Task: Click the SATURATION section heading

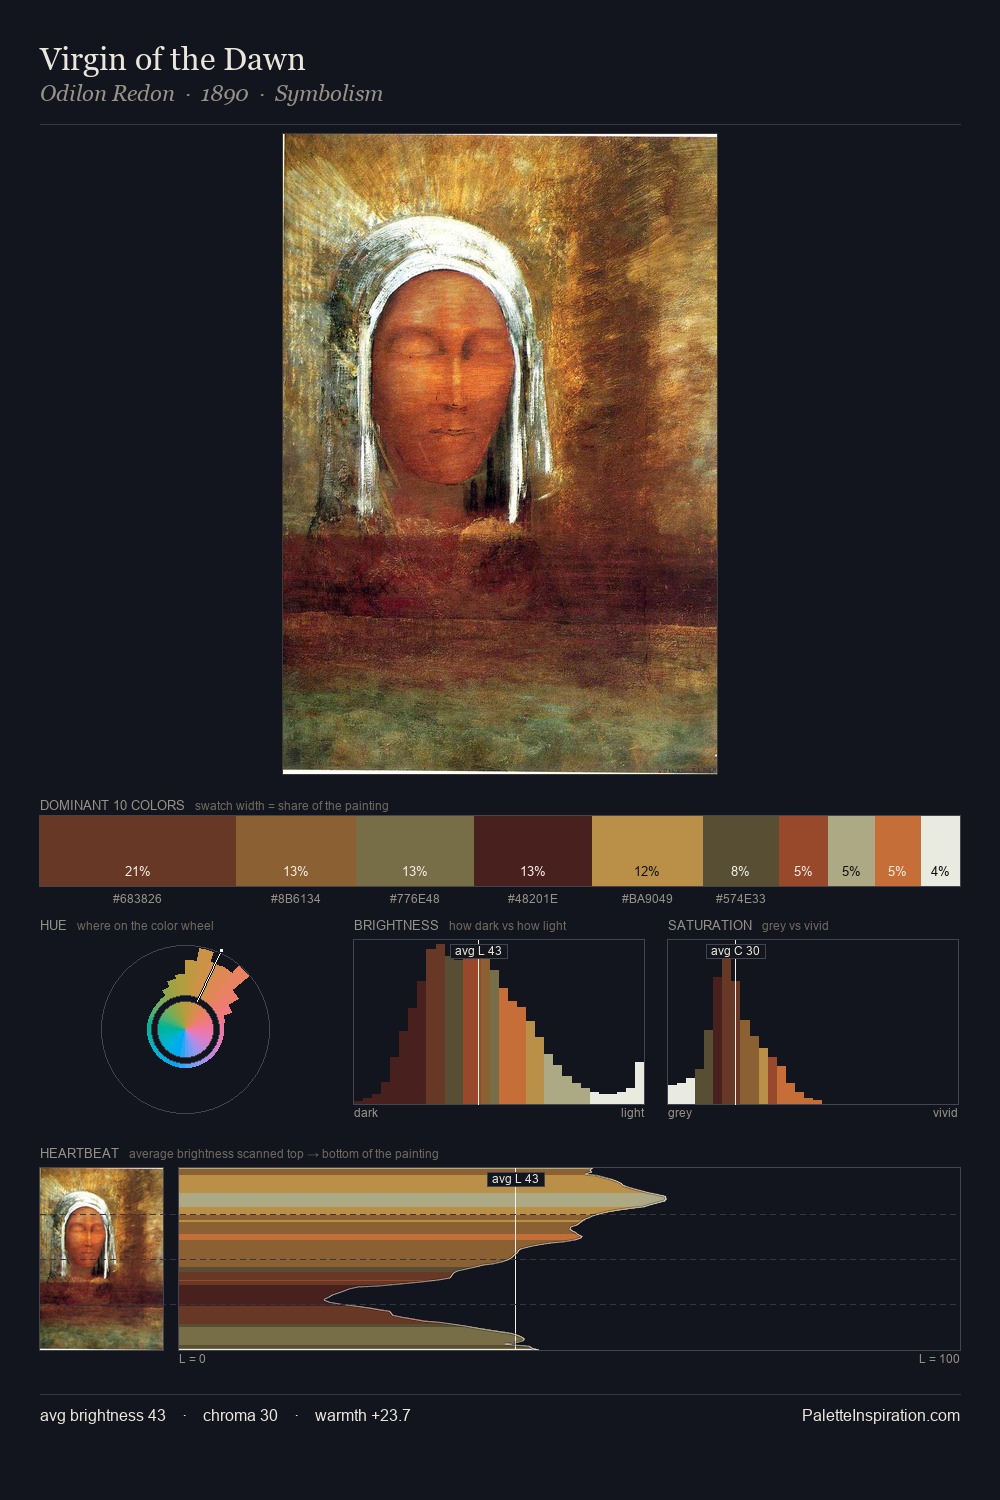Action: click(710, 925)
